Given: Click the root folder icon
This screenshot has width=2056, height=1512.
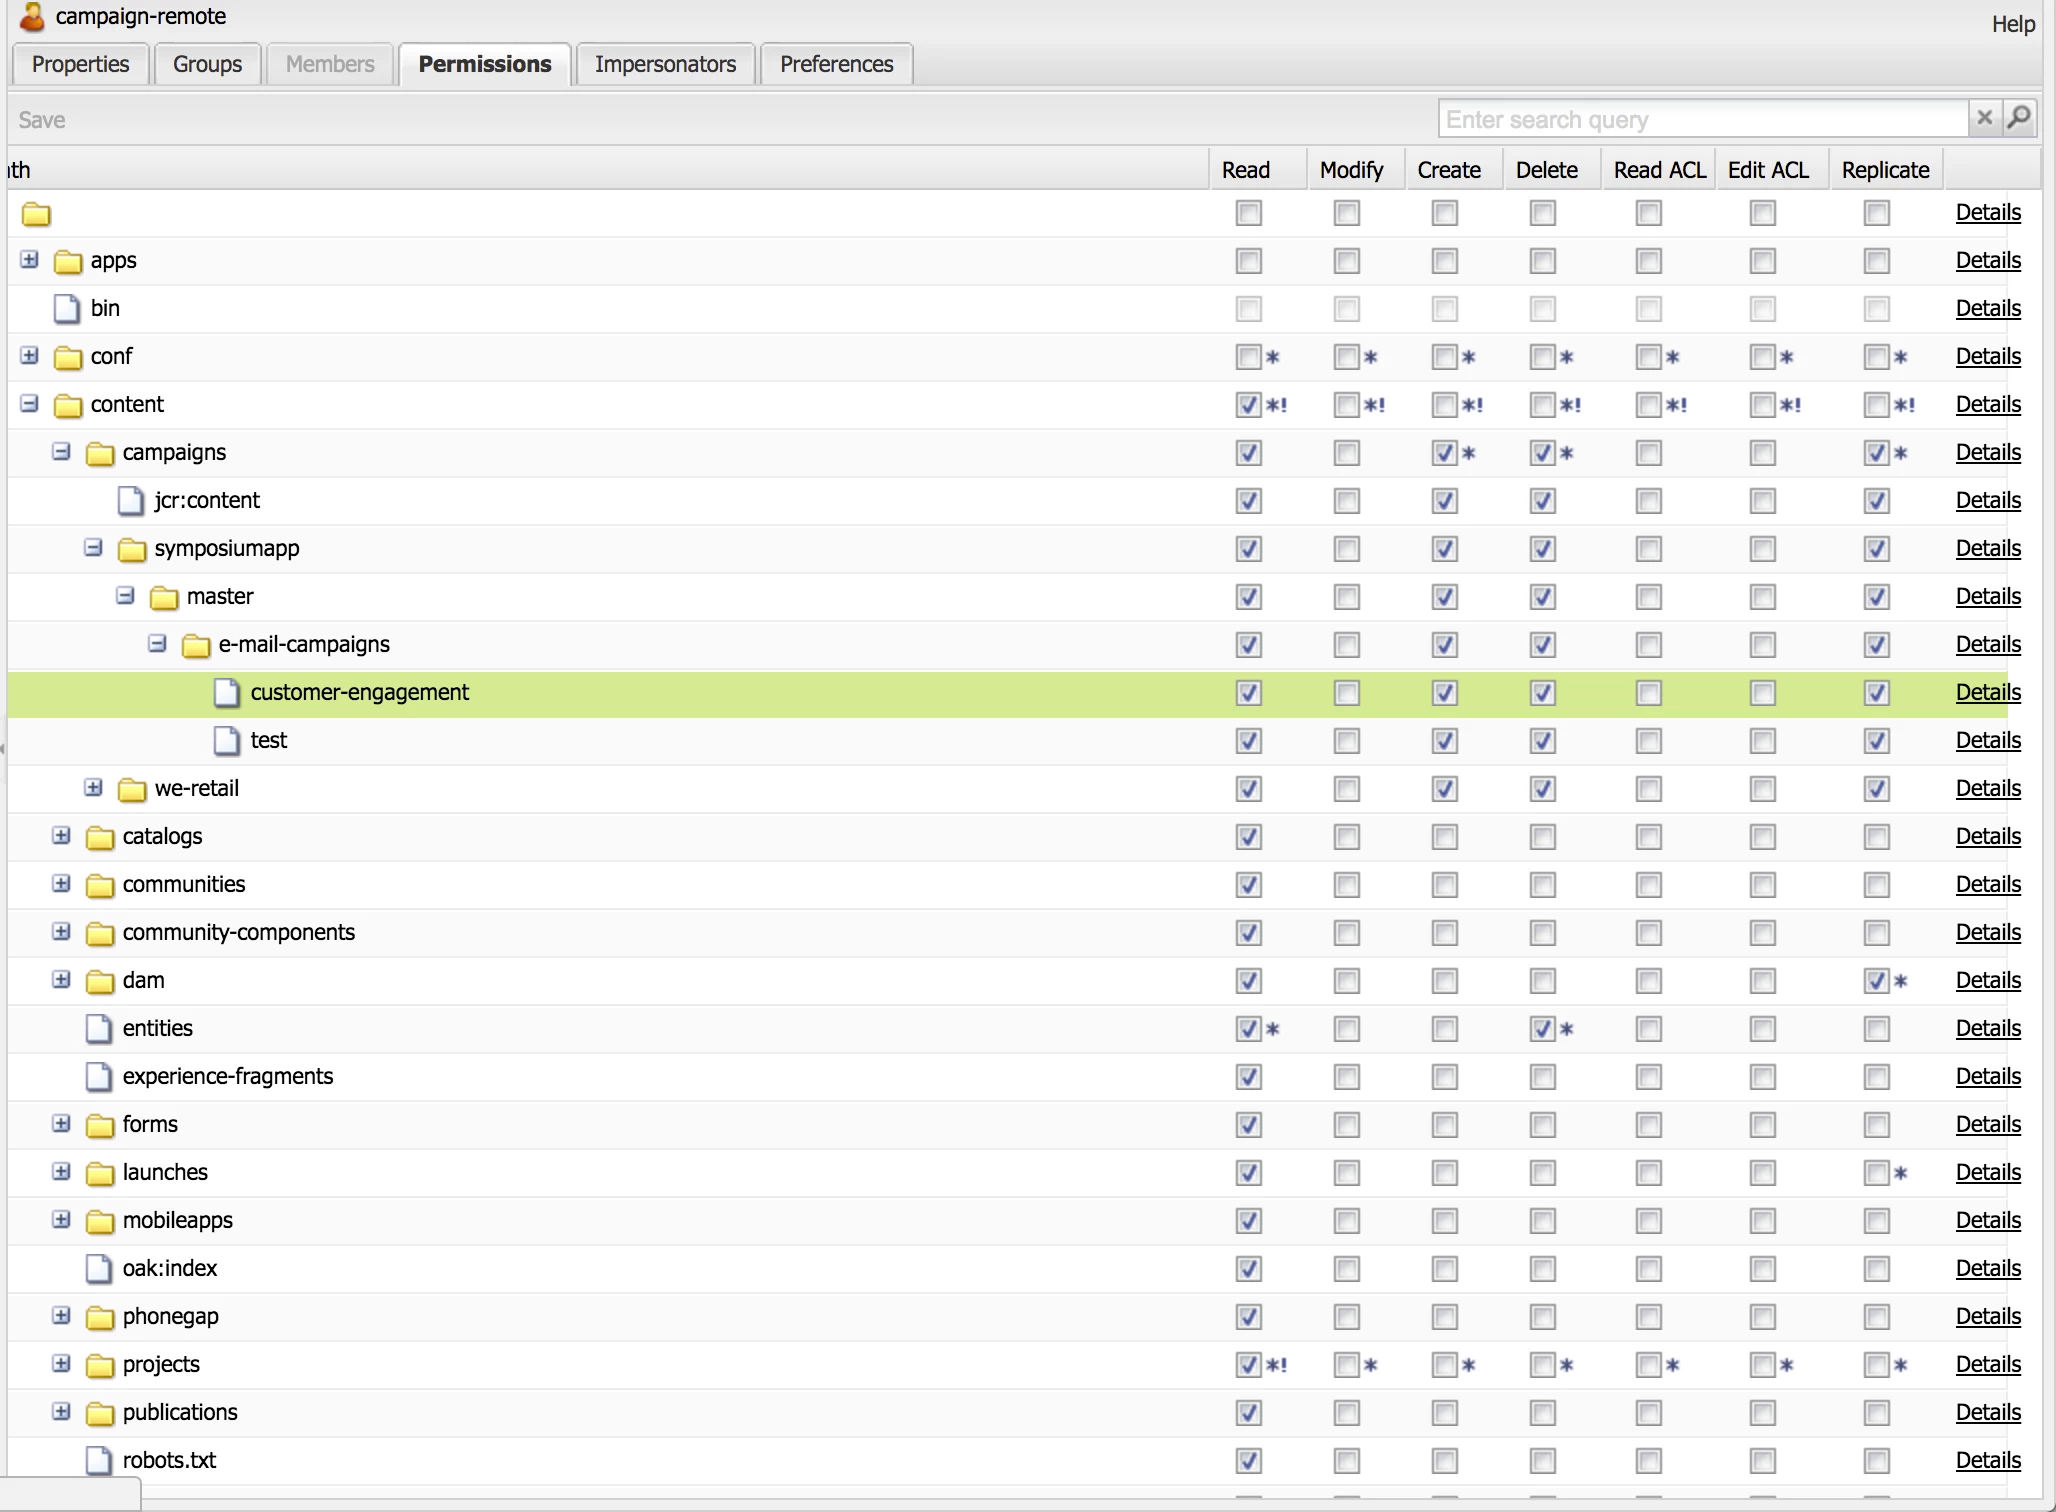Looking at the screenshot, I should 36,214.
